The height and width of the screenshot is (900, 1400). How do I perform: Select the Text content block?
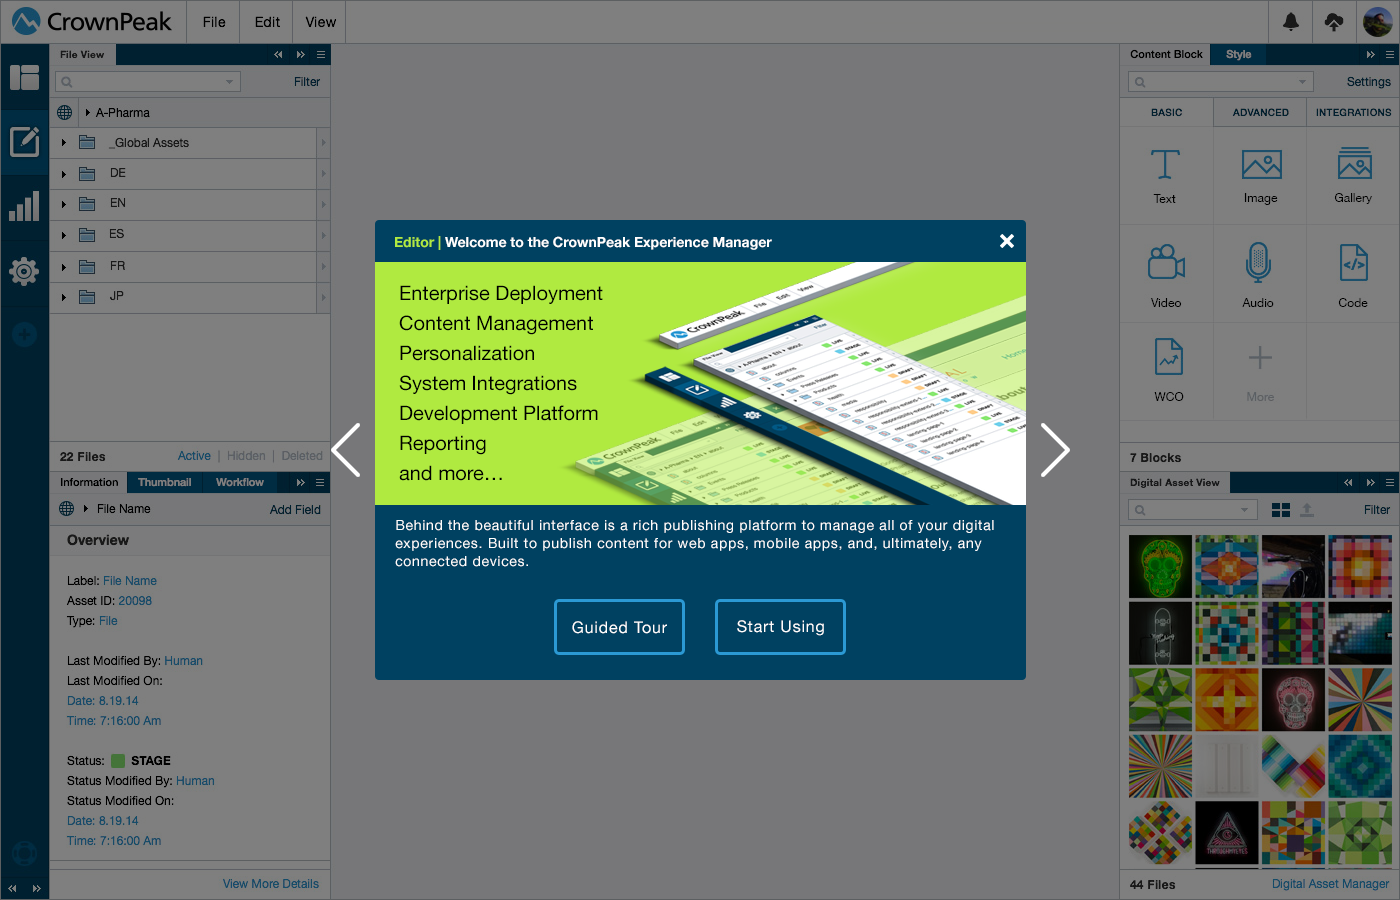click(1165, 176)
